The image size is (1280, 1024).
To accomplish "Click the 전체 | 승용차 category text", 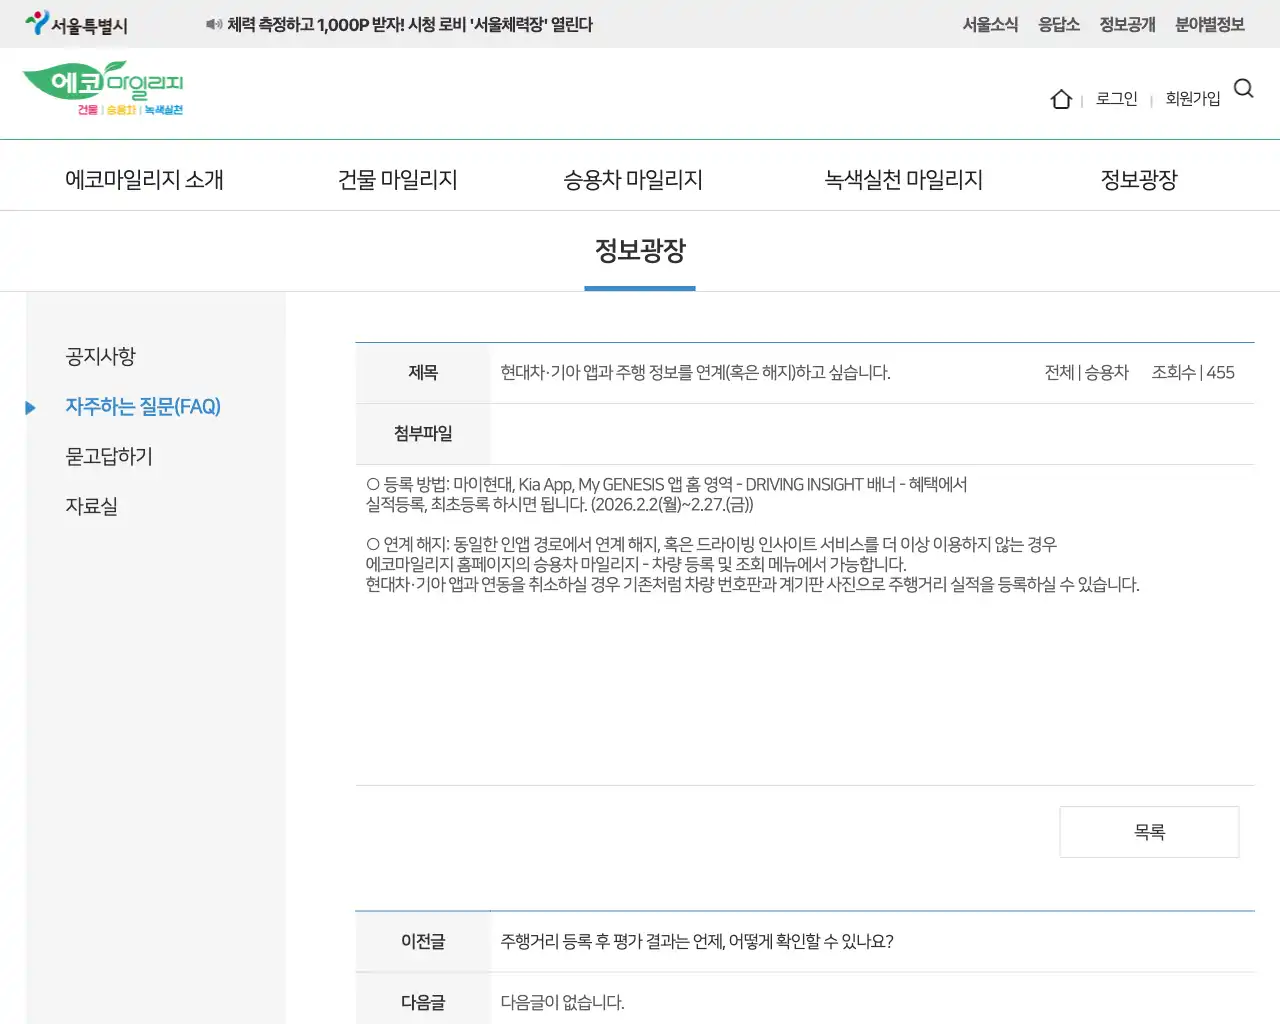I will (x=1086, y=372).
